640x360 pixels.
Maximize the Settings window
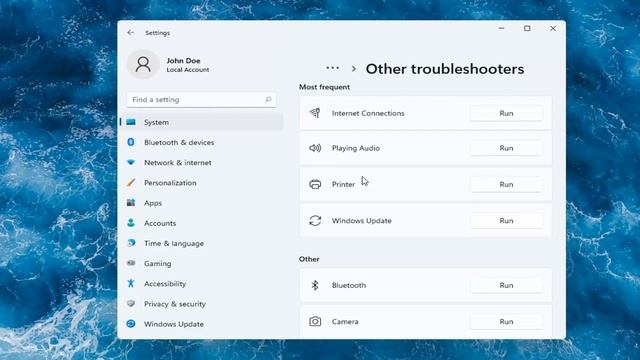coord(527,28)
